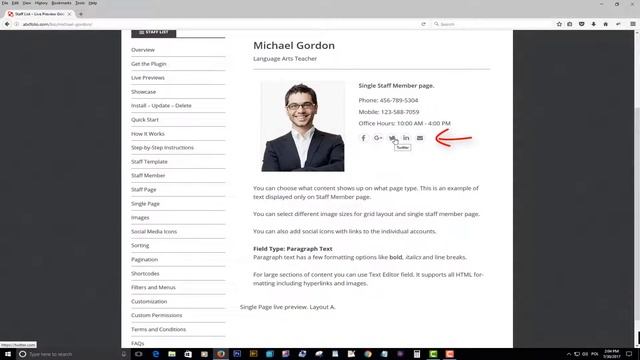The width and height of the screenshot is (640, 360).
Task: Open the Downloads arrow icon
Action: click(x=593, y=24)
